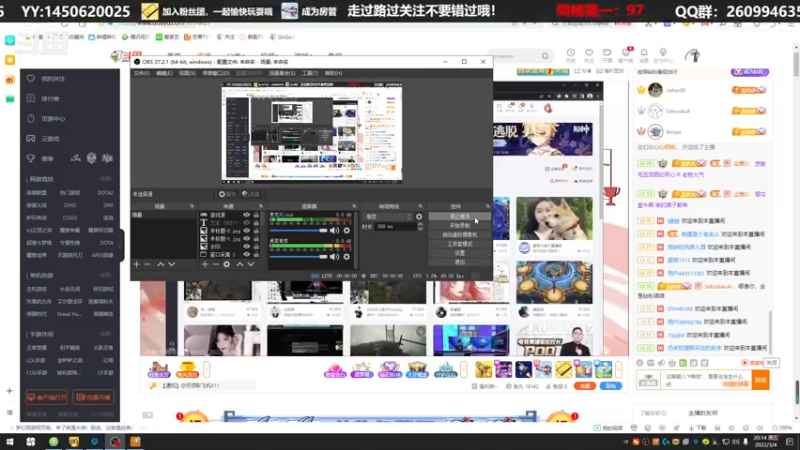
Task: Unlock the 未标题-2.png source lock
Action: (256, 231)
